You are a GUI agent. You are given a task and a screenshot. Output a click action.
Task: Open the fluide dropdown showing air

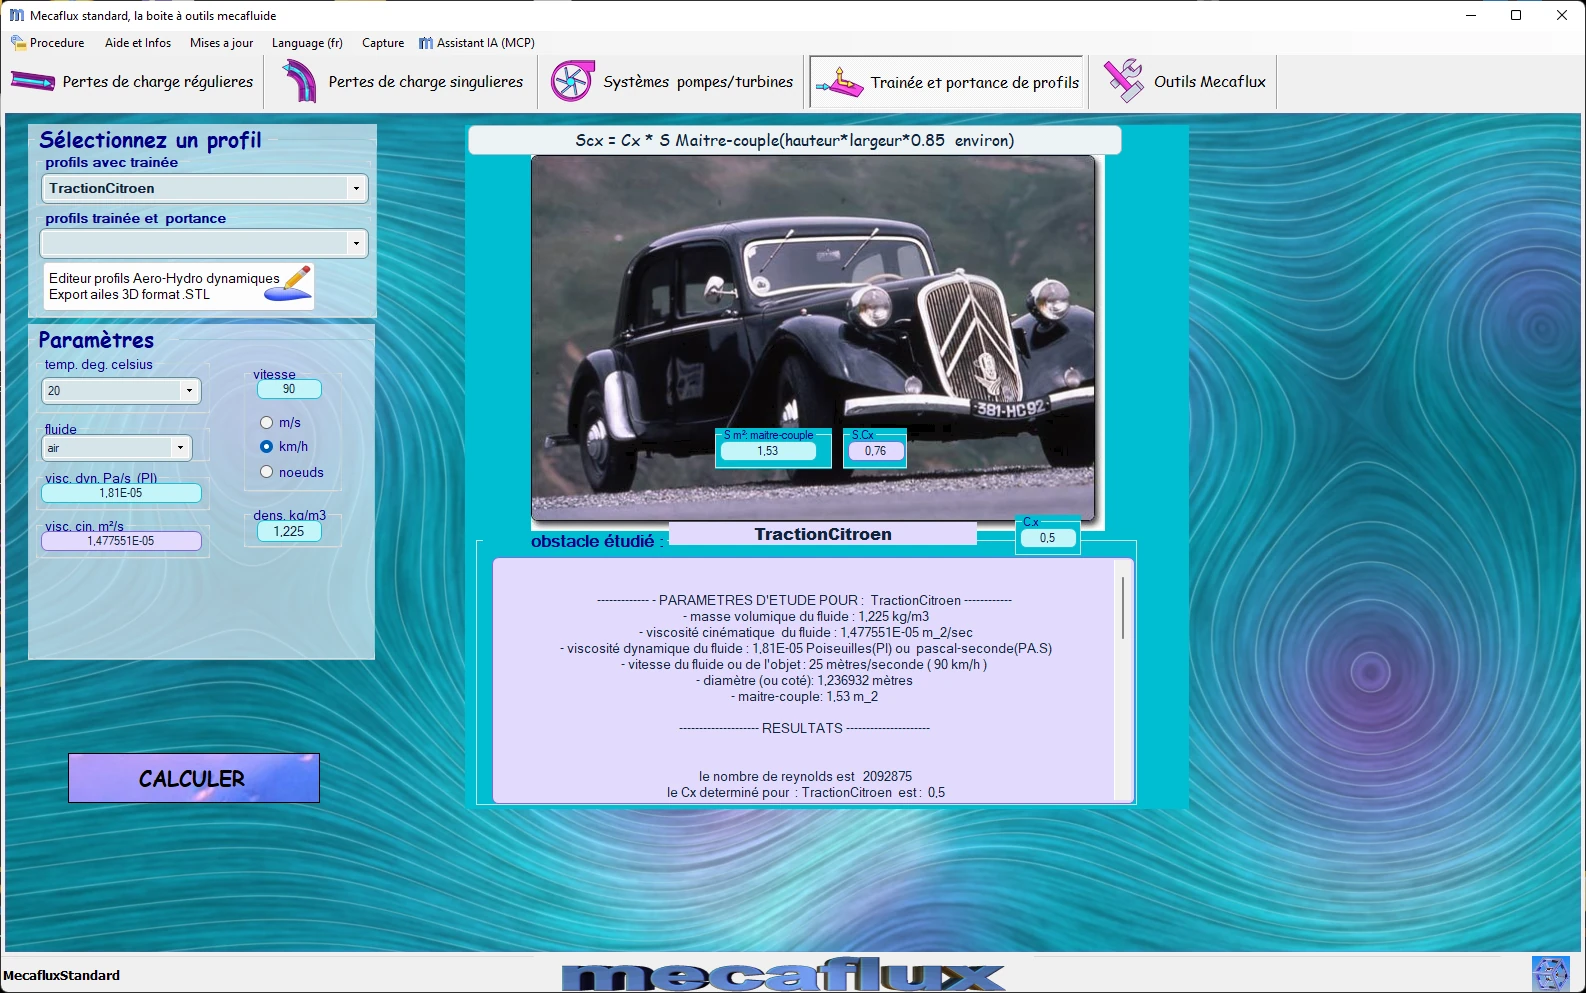pyautogui.click(x=180, y=448)
